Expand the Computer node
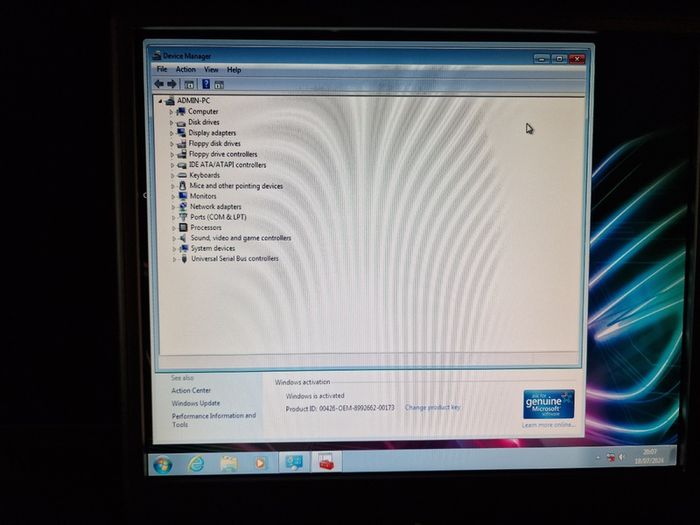This screenshot has height=525, width=700. (171, 112)
